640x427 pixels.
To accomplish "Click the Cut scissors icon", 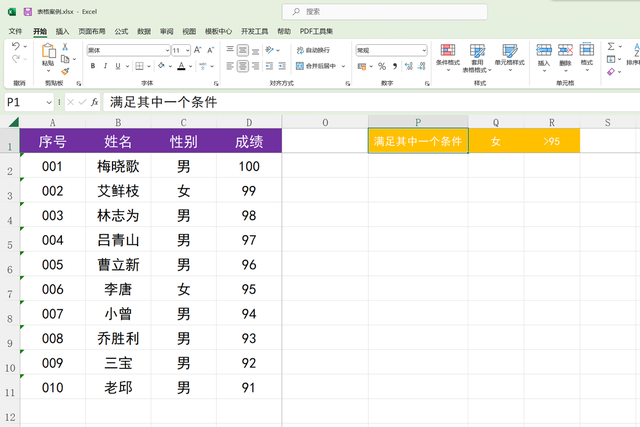I will tap(66, 47).
